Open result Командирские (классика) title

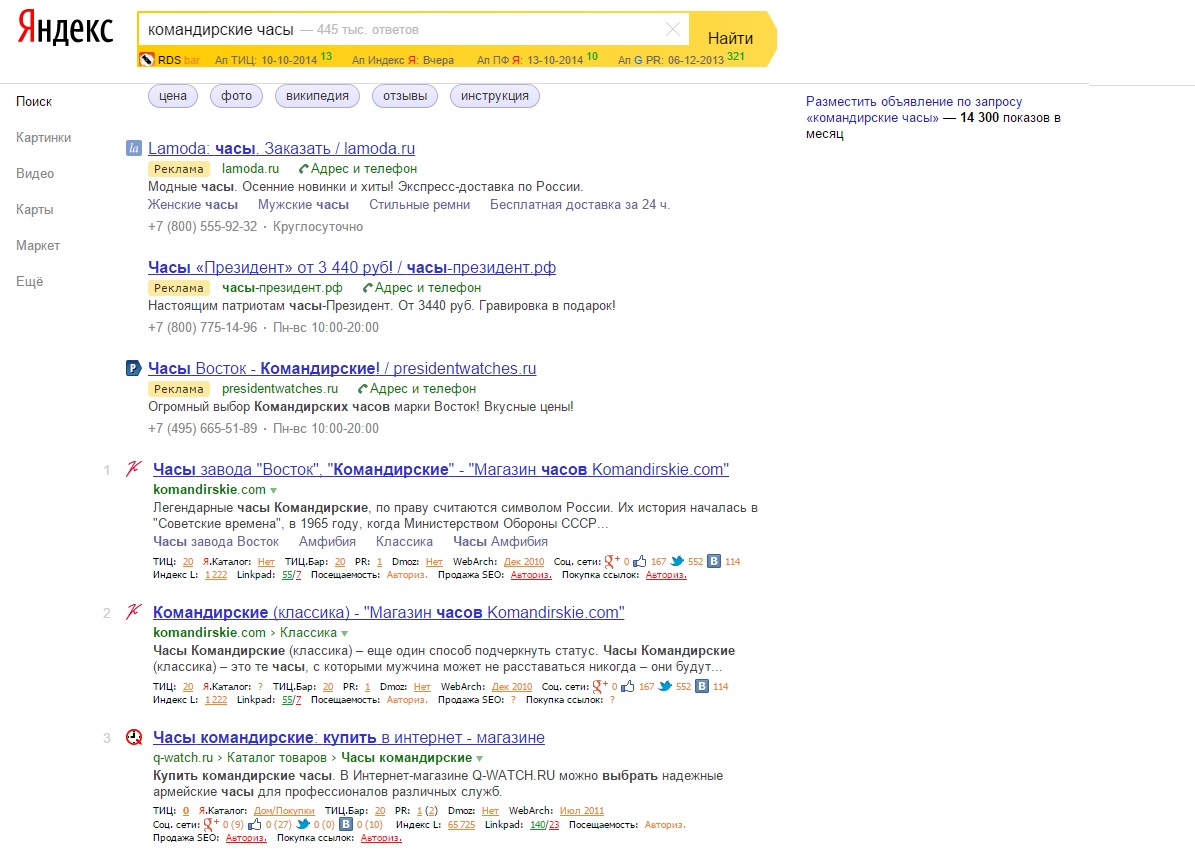pos(389,612)
